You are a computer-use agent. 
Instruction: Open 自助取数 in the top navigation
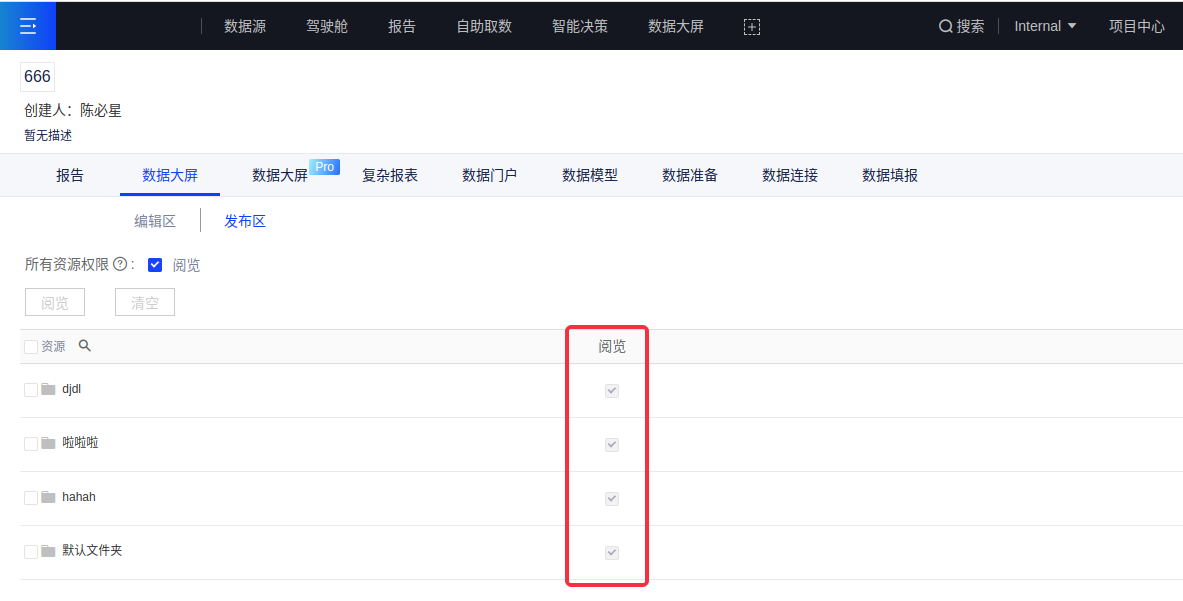[484, 27]
